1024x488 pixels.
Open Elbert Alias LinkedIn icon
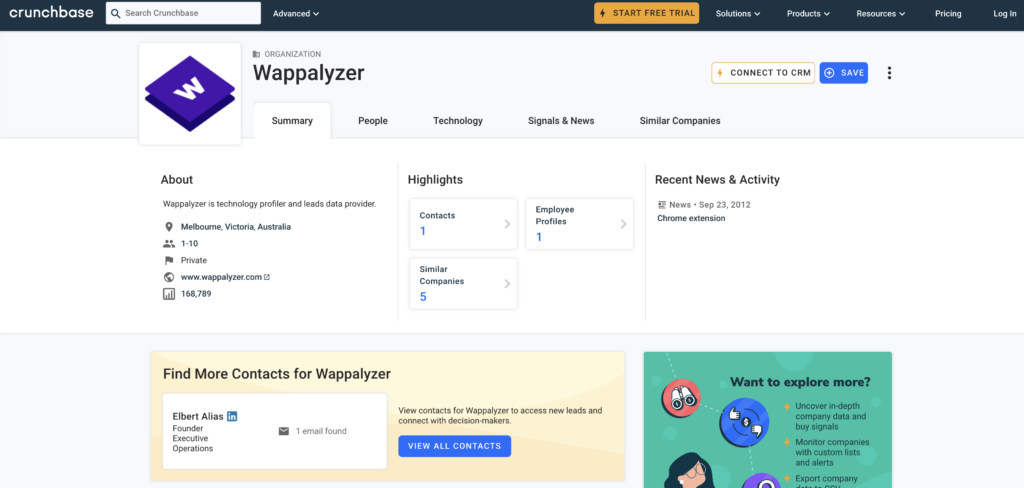(232, 416)
